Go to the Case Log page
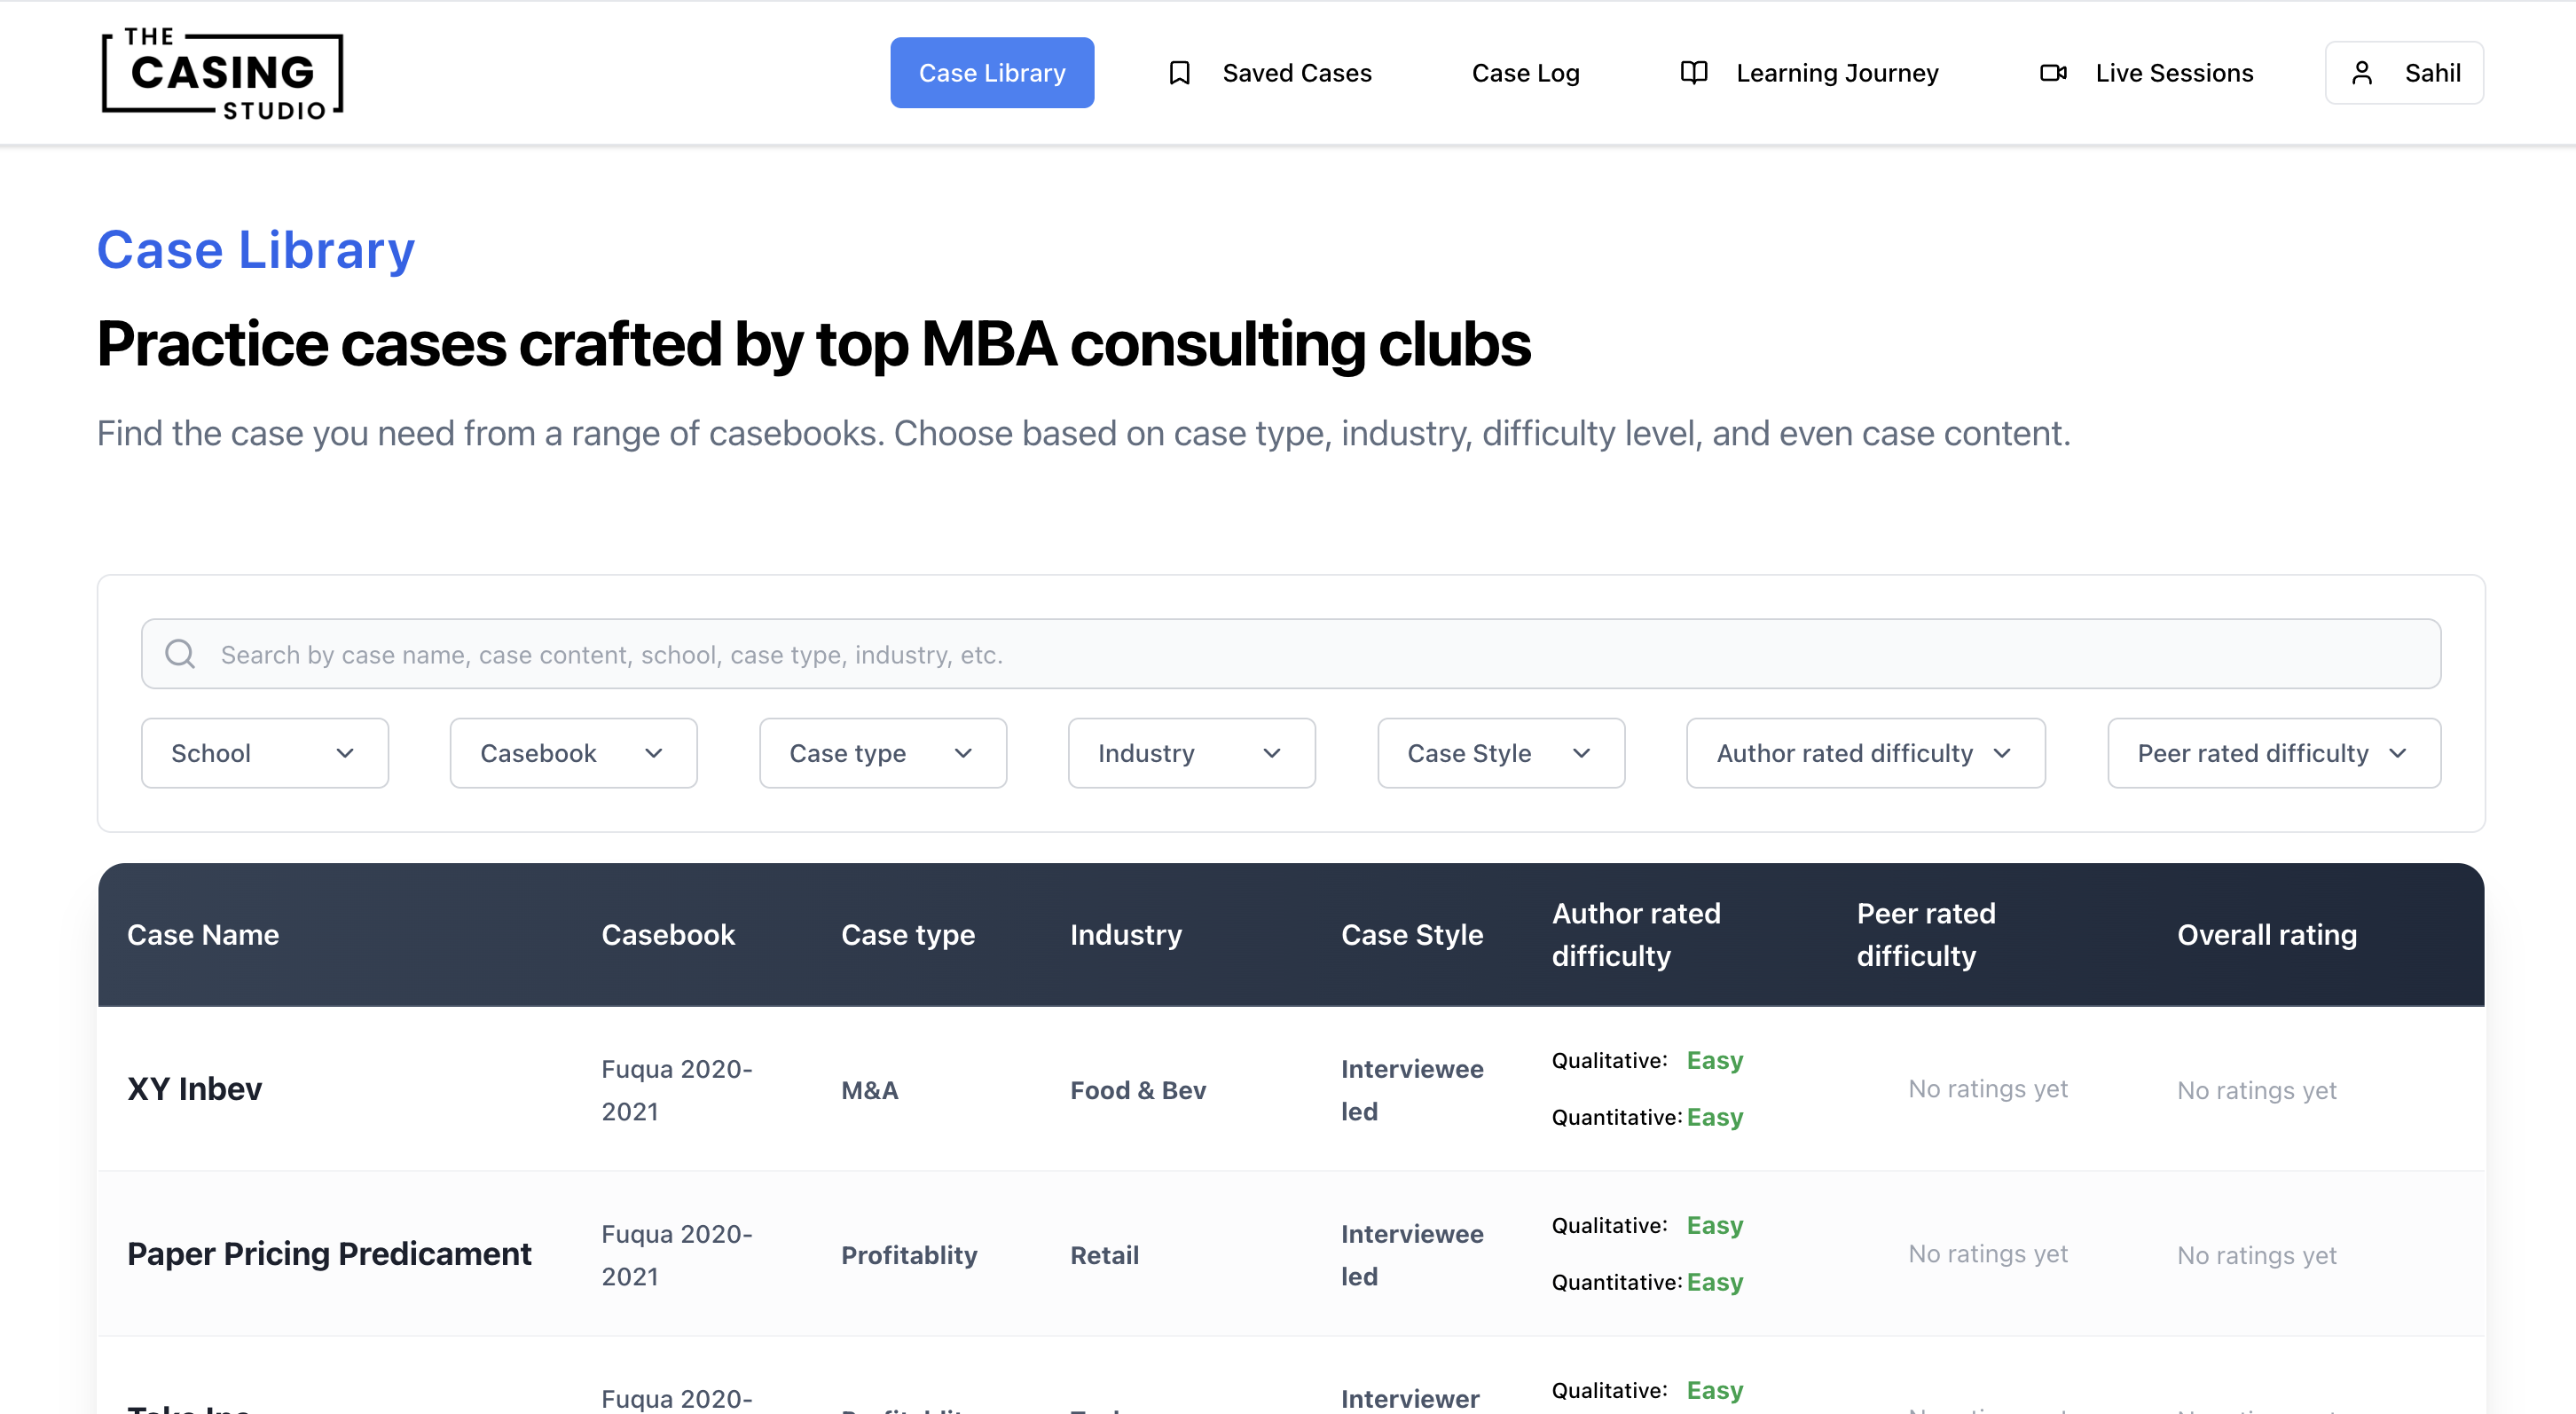The width and height of the screenshot is (2576, 1414). [x=1524, y=73]
